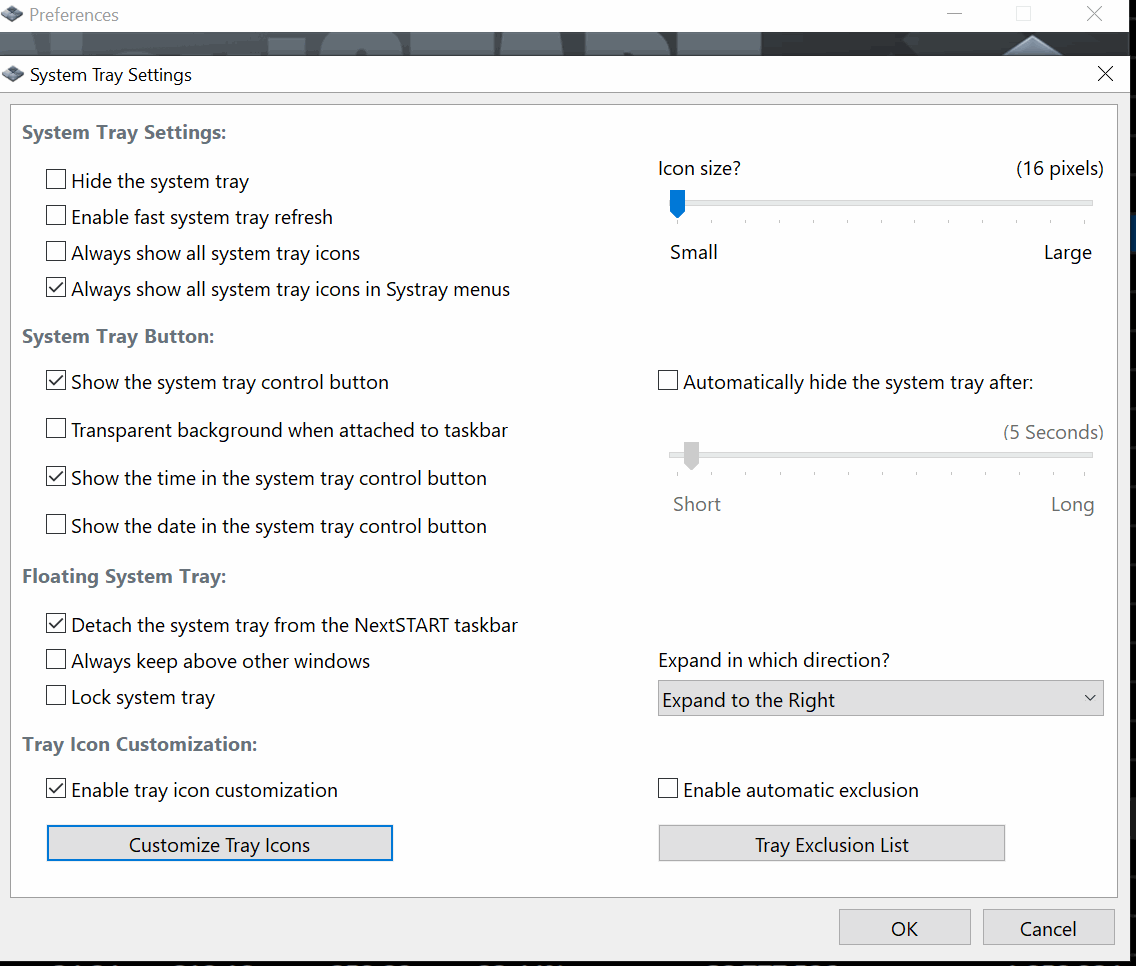Uncheck Always show icons in Systray menus
This screenshot has width=1136, height=966.
pos(57,289)
